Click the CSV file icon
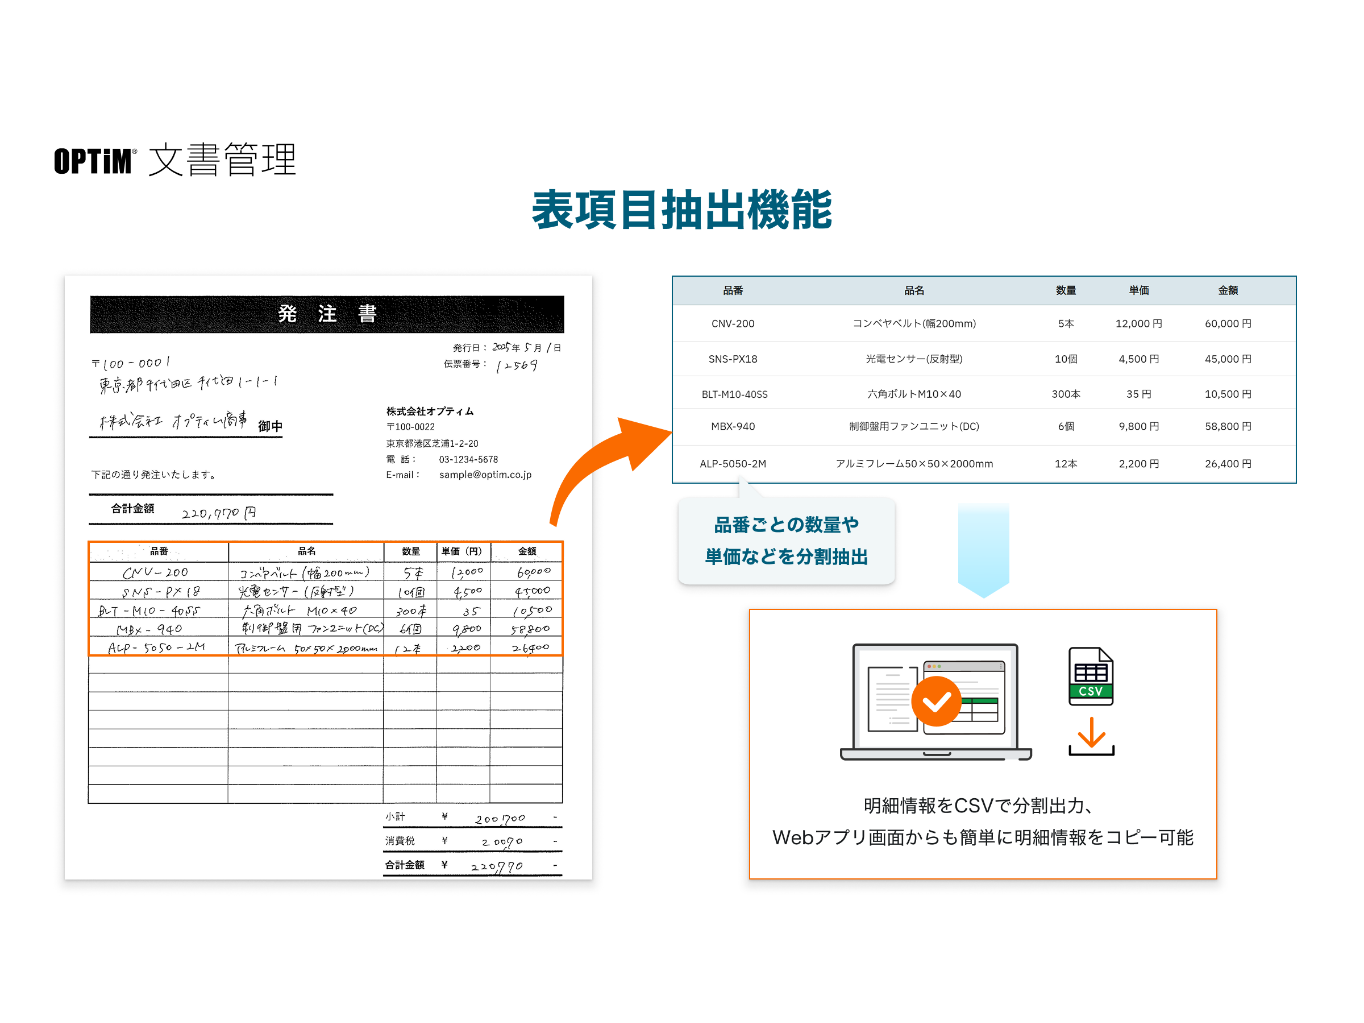Image resolution: width=1364 pixels, height=1023 pixels. pos(1090,676)
